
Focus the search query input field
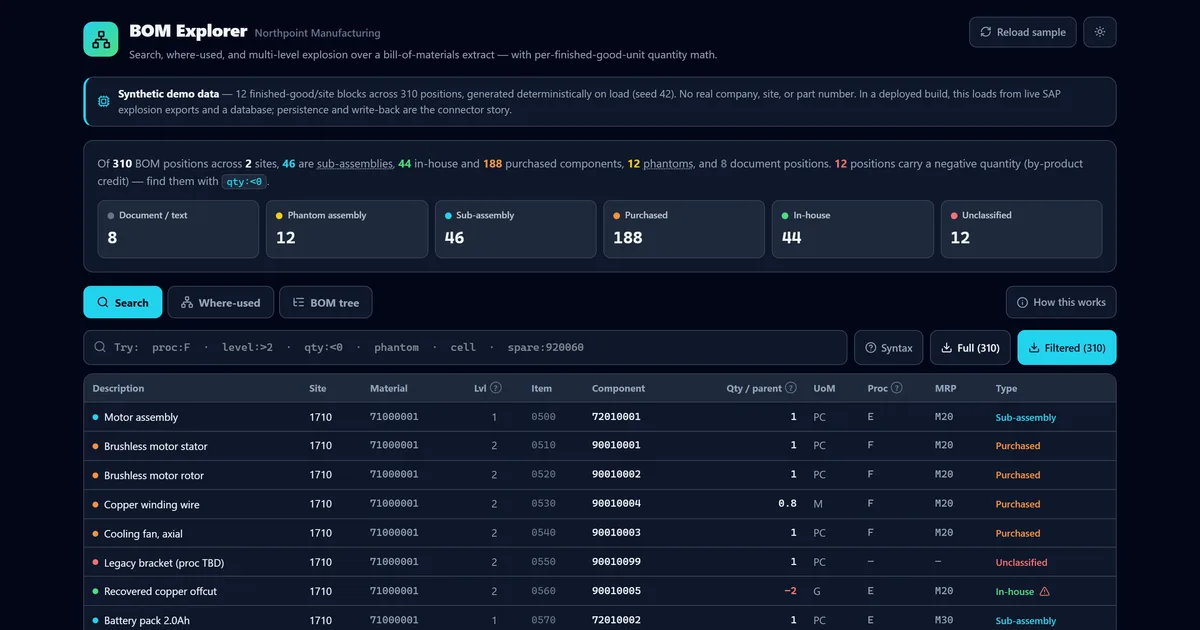[465, 348]
